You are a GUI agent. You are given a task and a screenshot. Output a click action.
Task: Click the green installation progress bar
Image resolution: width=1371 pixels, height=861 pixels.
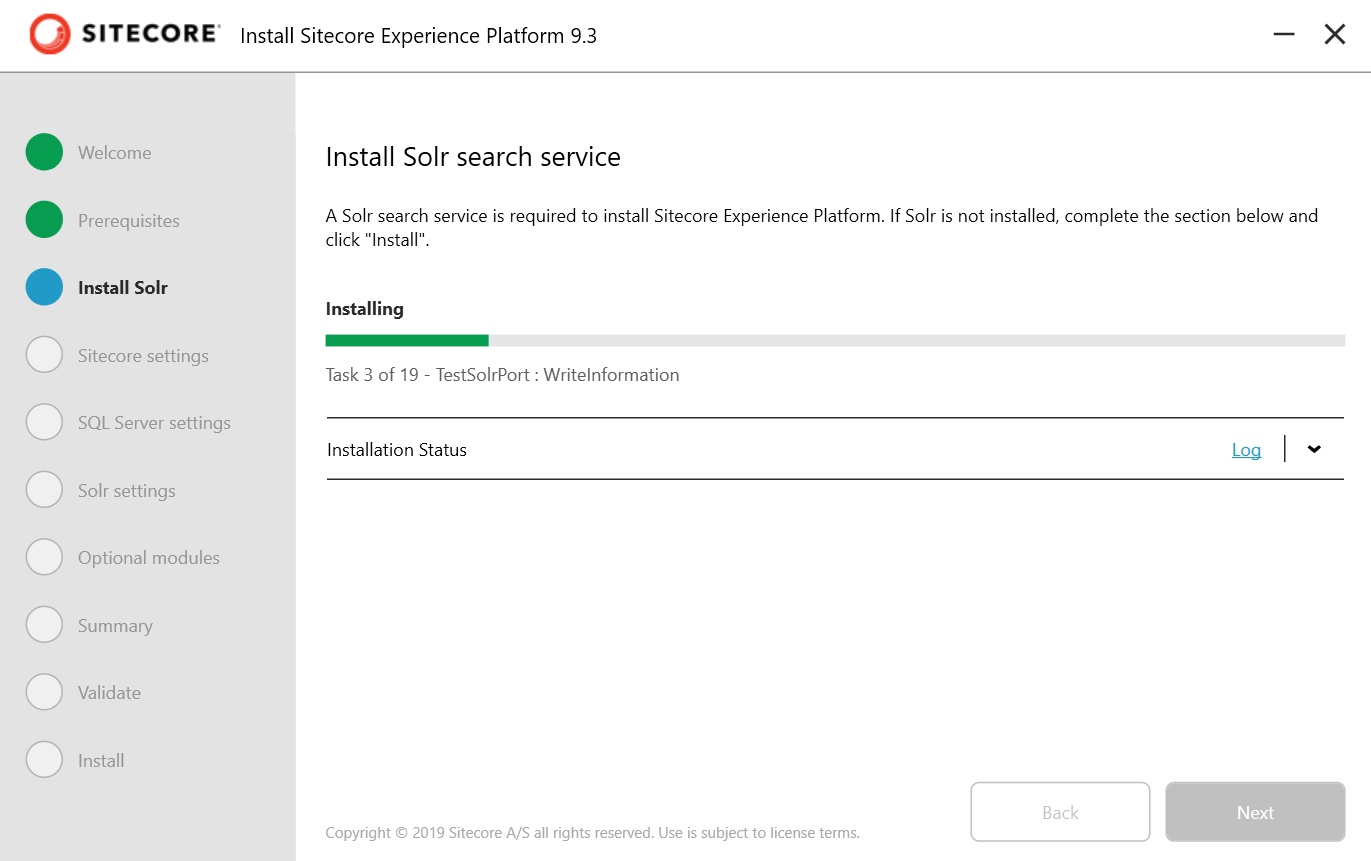coord(406,340)
